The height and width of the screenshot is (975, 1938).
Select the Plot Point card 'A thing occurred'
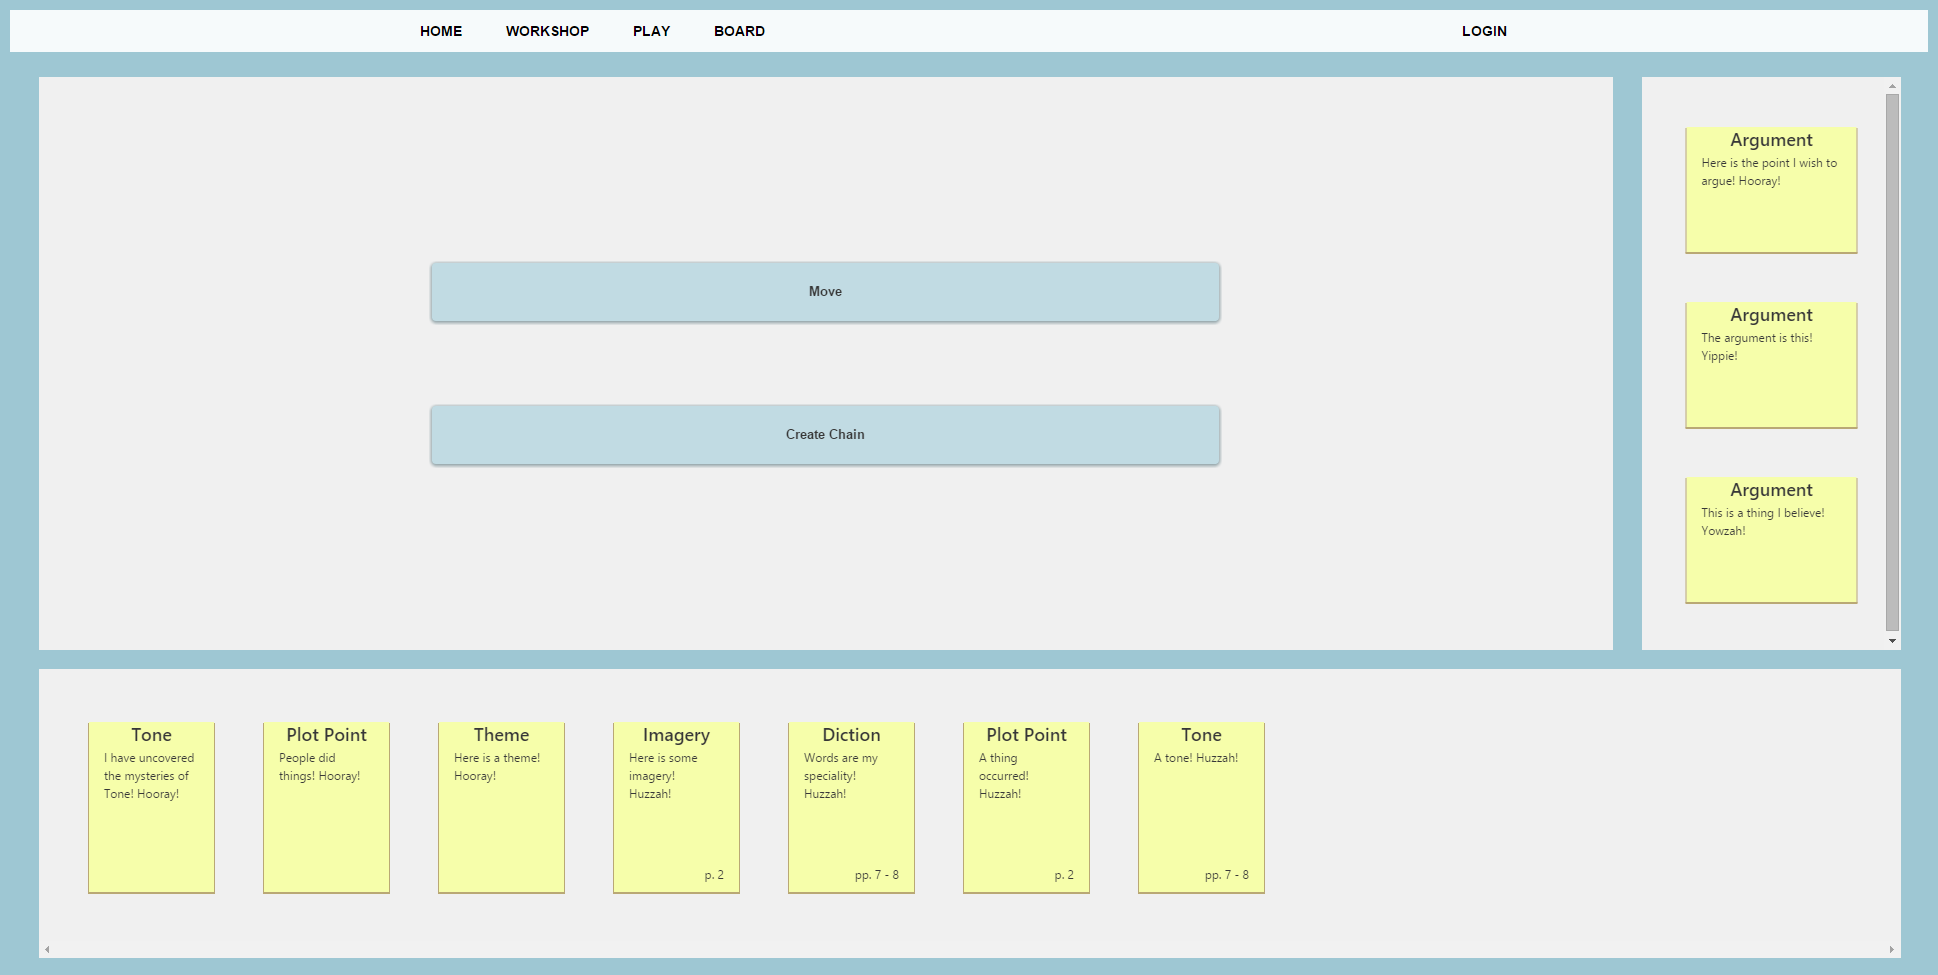[x=1026, y=808]
